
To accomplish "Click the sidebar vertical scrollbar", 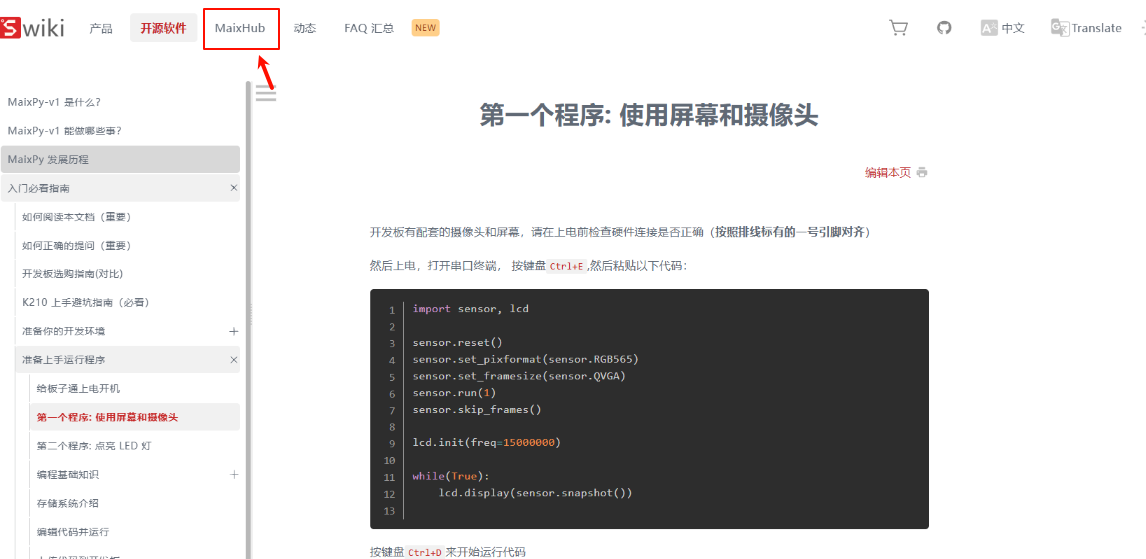I will pyautogui.click(x=248, y=320).
